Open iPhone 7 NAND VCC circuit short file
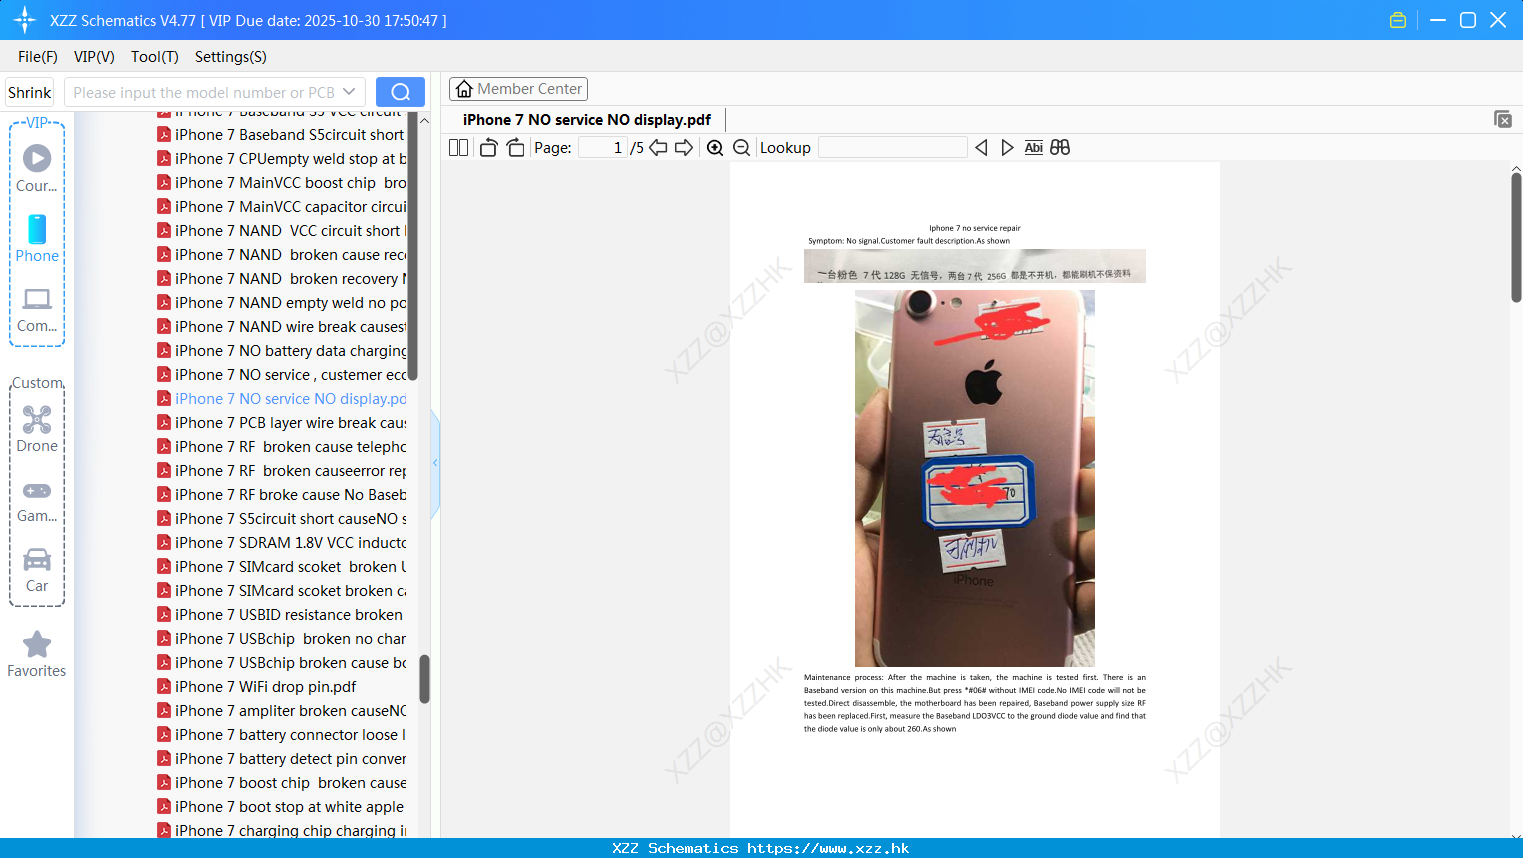The height and width of the screenshot is (858, 1523). (281, 230)
